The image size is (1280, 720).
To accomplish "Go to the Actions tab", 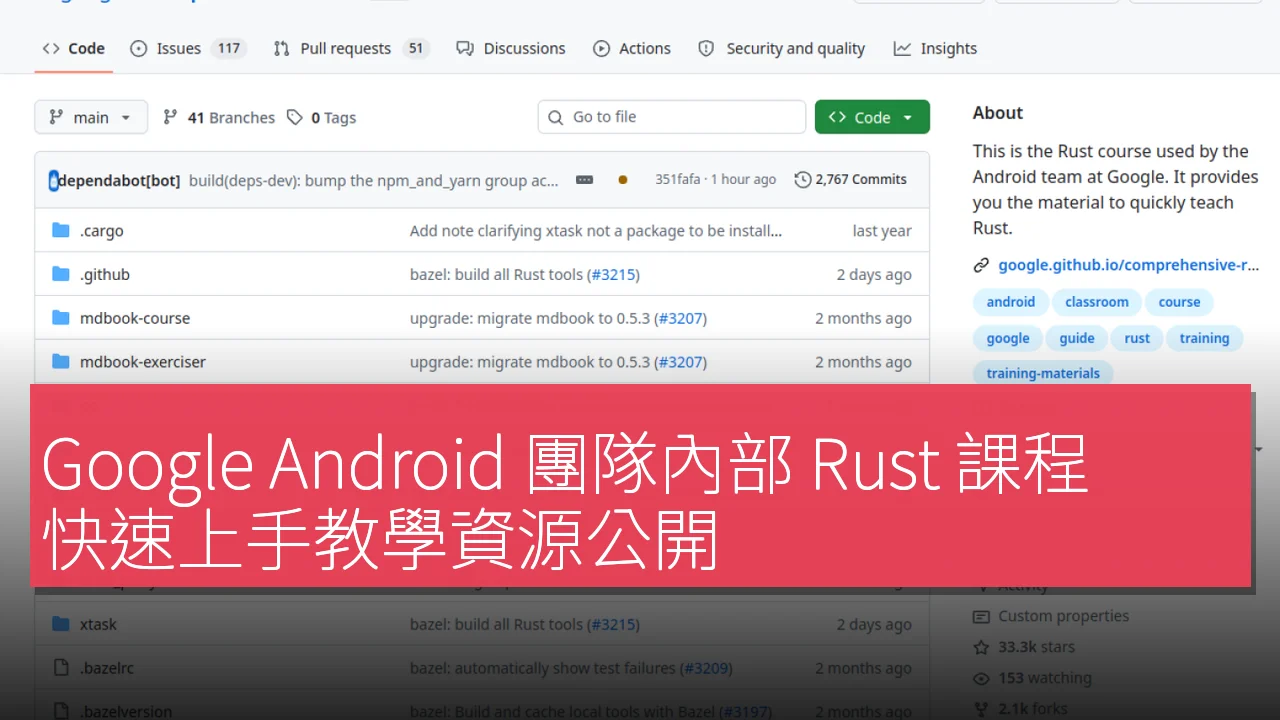I will click(x=632, y=48).
